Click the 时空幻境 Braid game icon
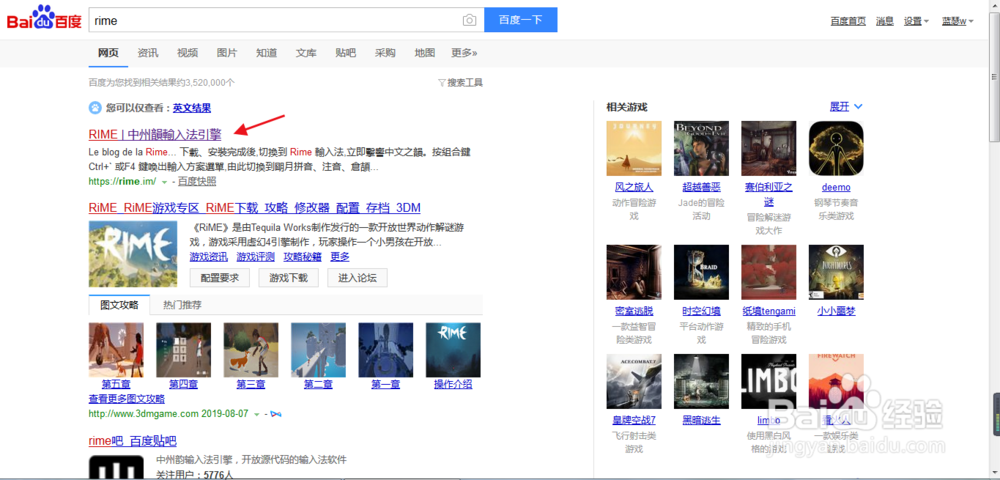This screenshot has width=1000, height=480. point(702,272)
